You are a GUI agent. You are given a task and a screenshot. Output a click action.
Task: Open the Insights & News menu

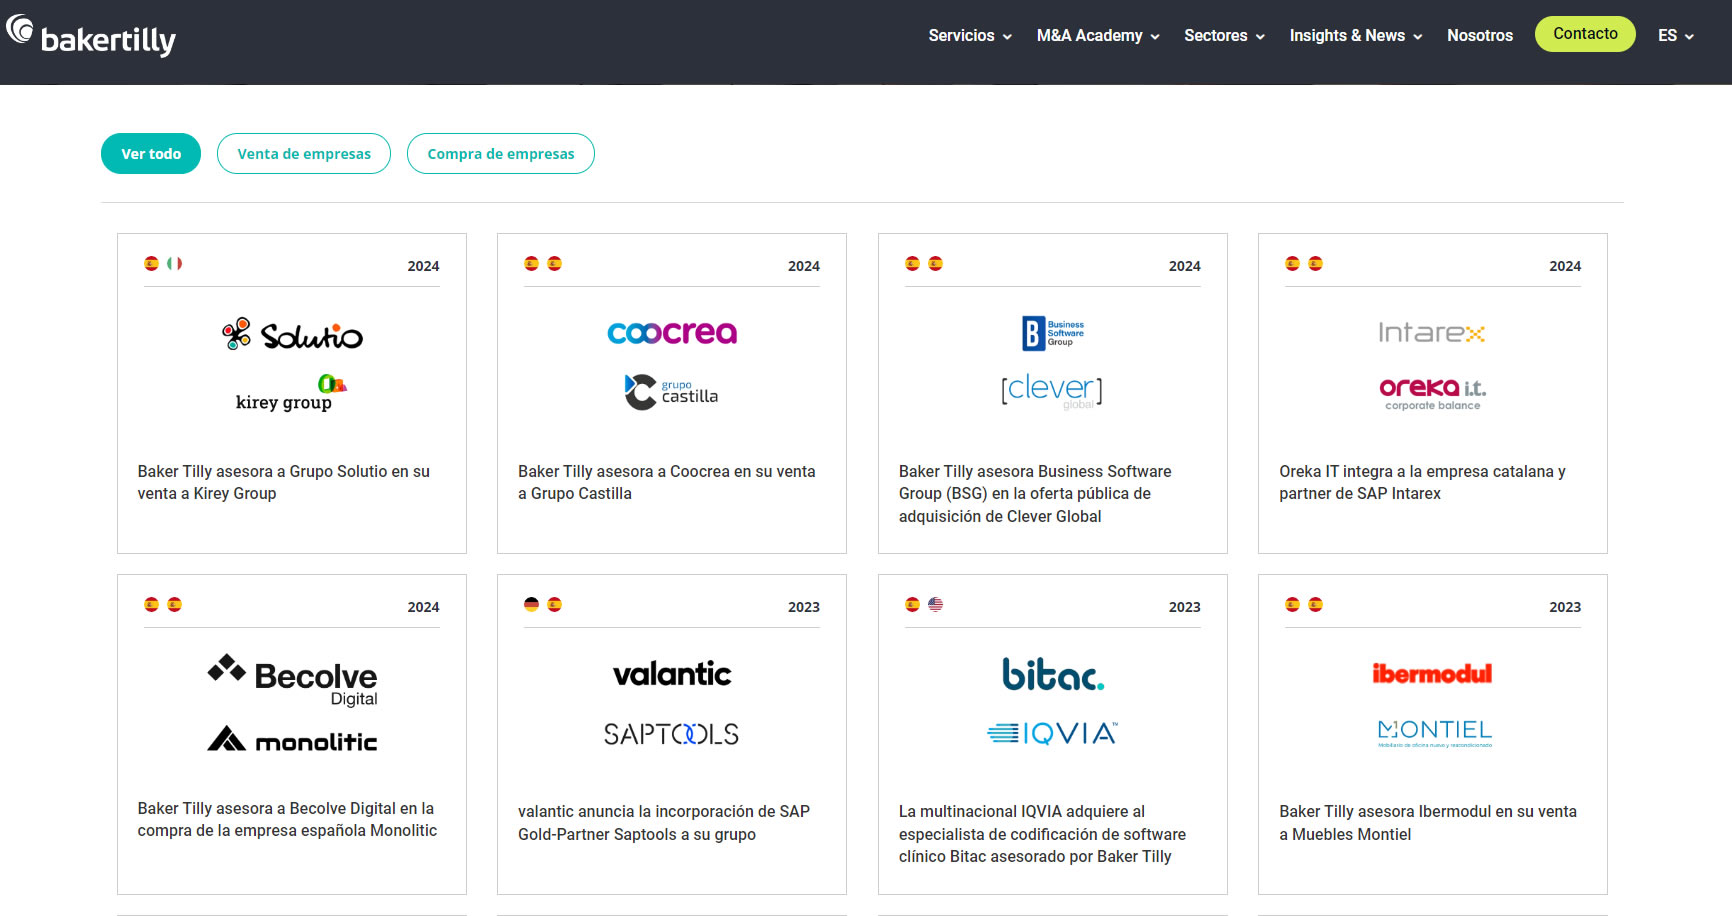click(x=1355, y=36)
